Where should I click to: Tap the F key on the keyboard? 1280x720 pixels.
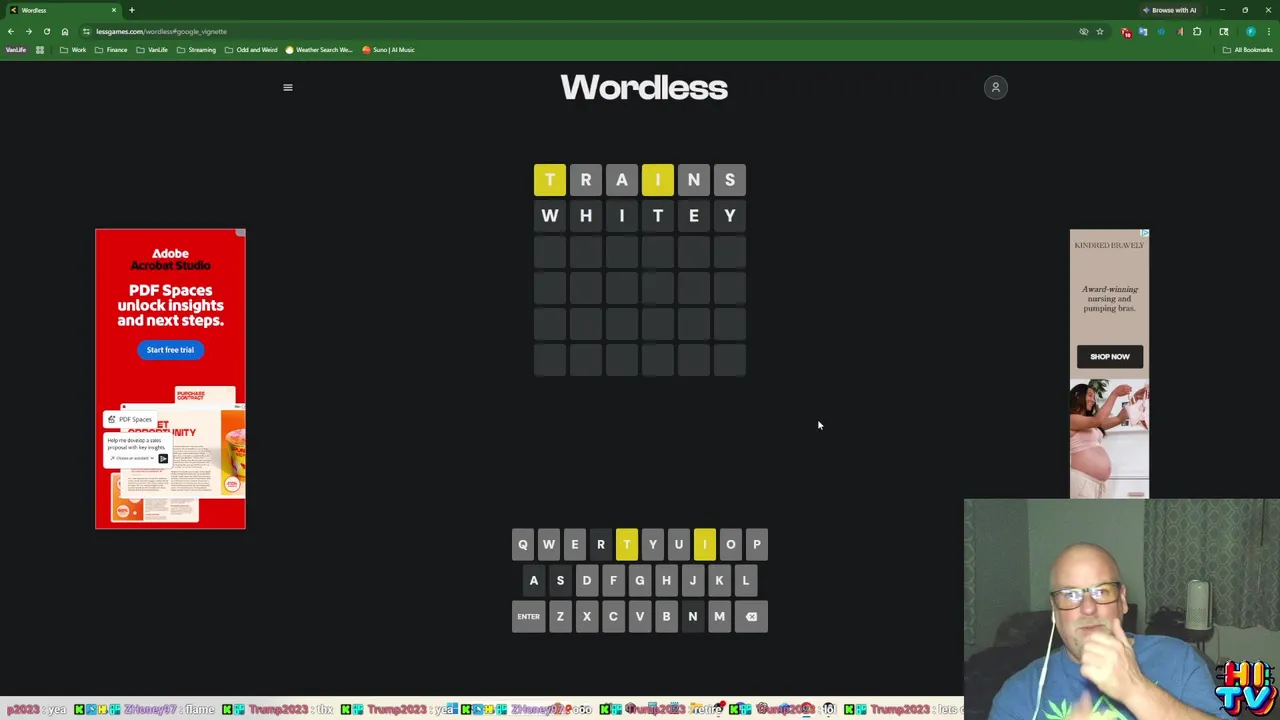coord(613,580)
